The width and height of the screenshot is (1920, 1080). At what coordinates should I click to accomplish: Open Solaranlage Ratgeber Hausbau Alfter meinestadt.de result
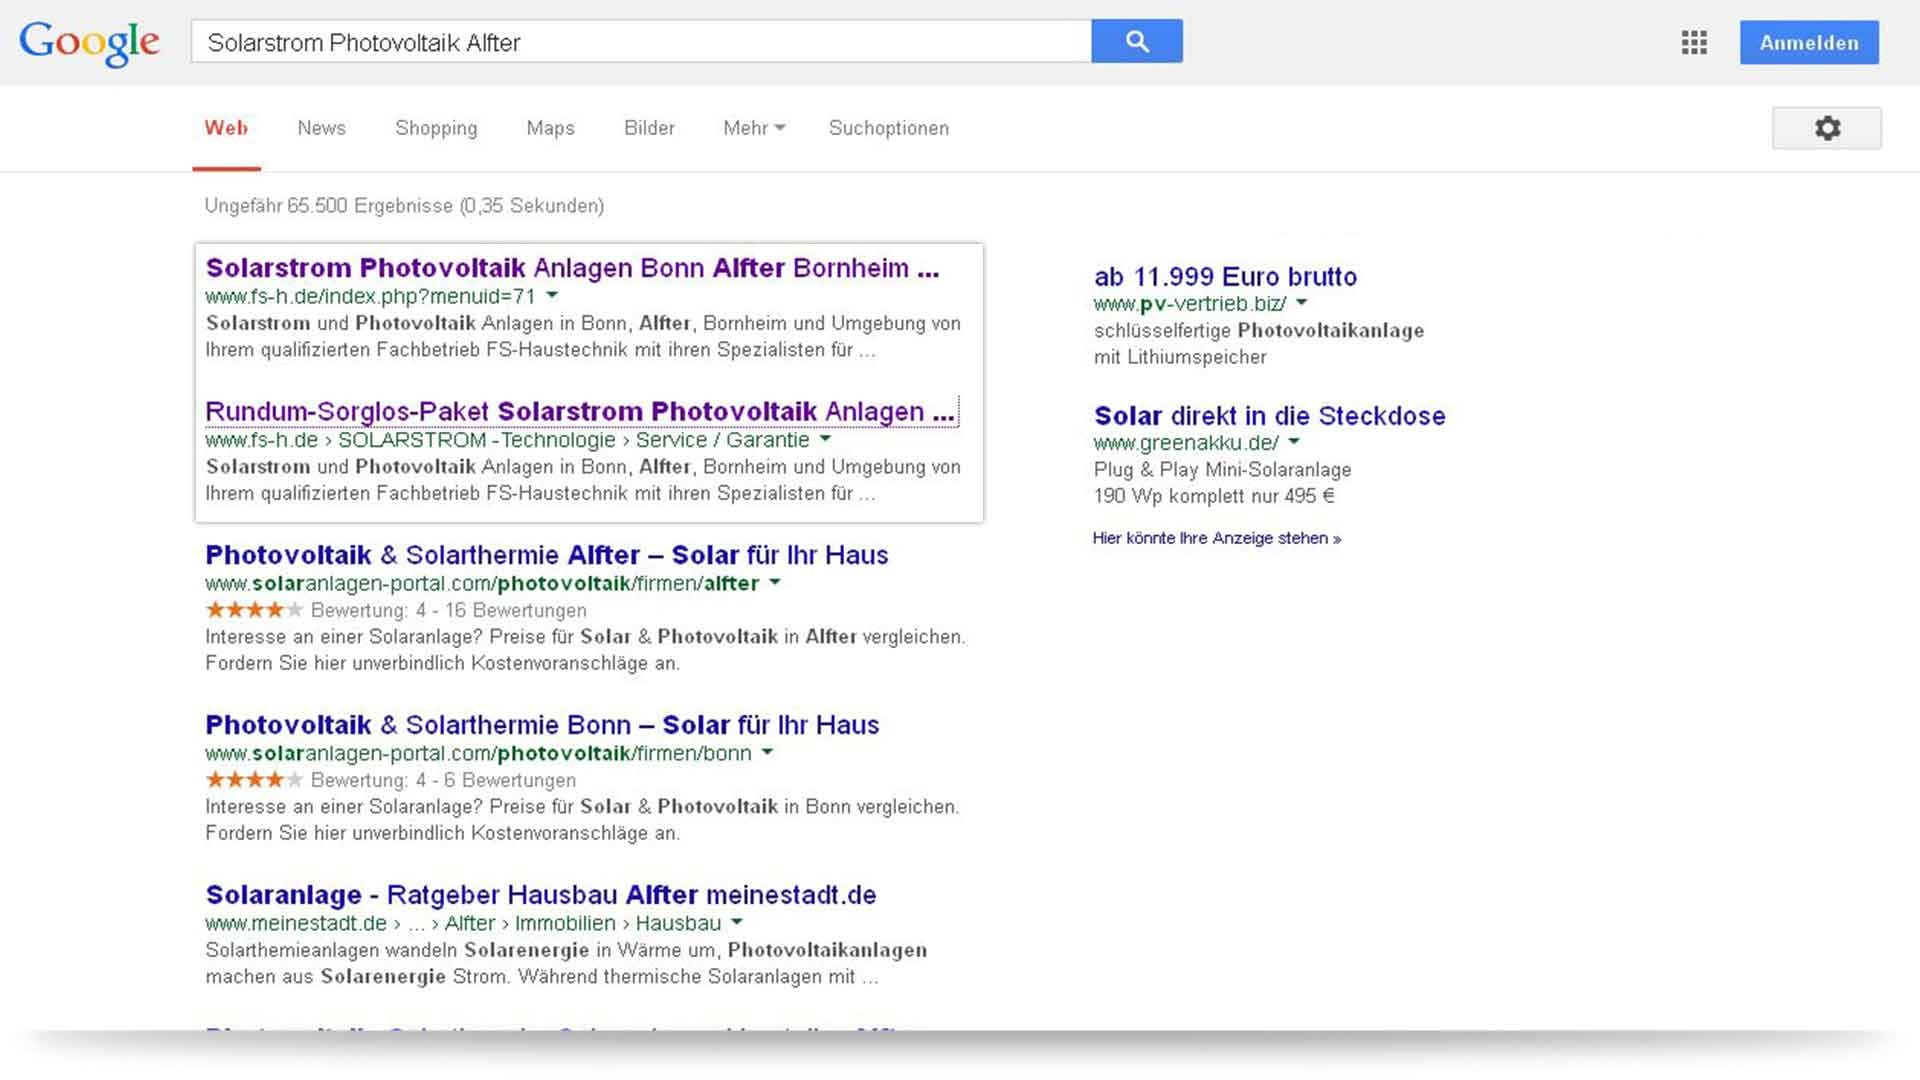540,895
